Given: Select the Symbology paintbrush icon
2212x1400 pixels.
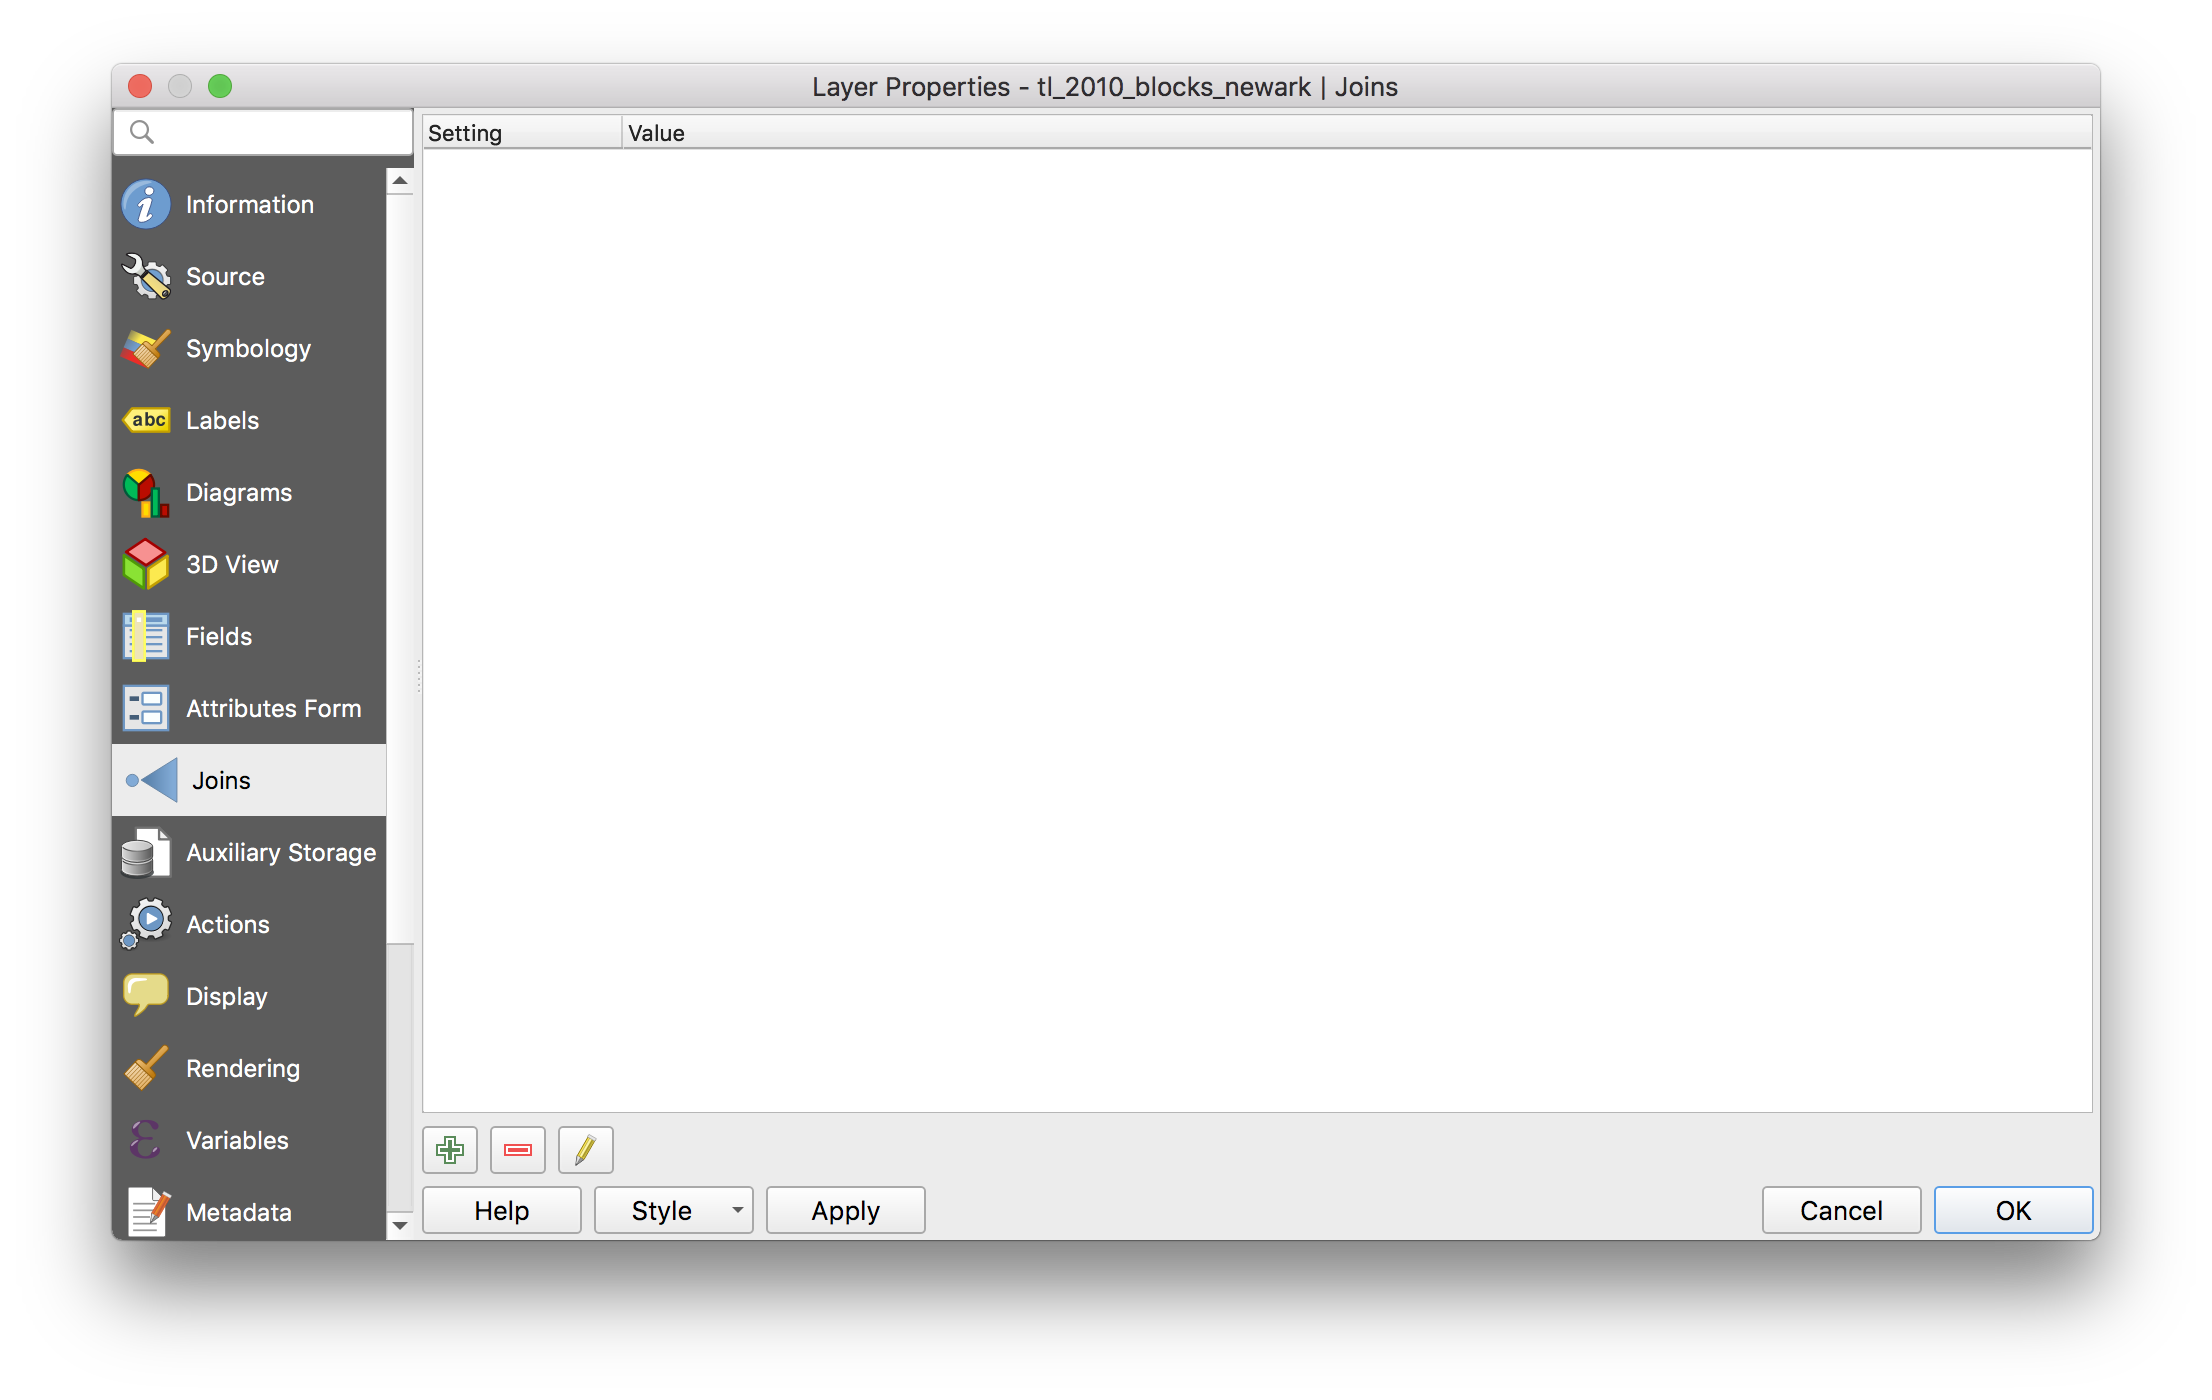Looking at the screenshot, I should pyautogui.click(x=146, y=349).
